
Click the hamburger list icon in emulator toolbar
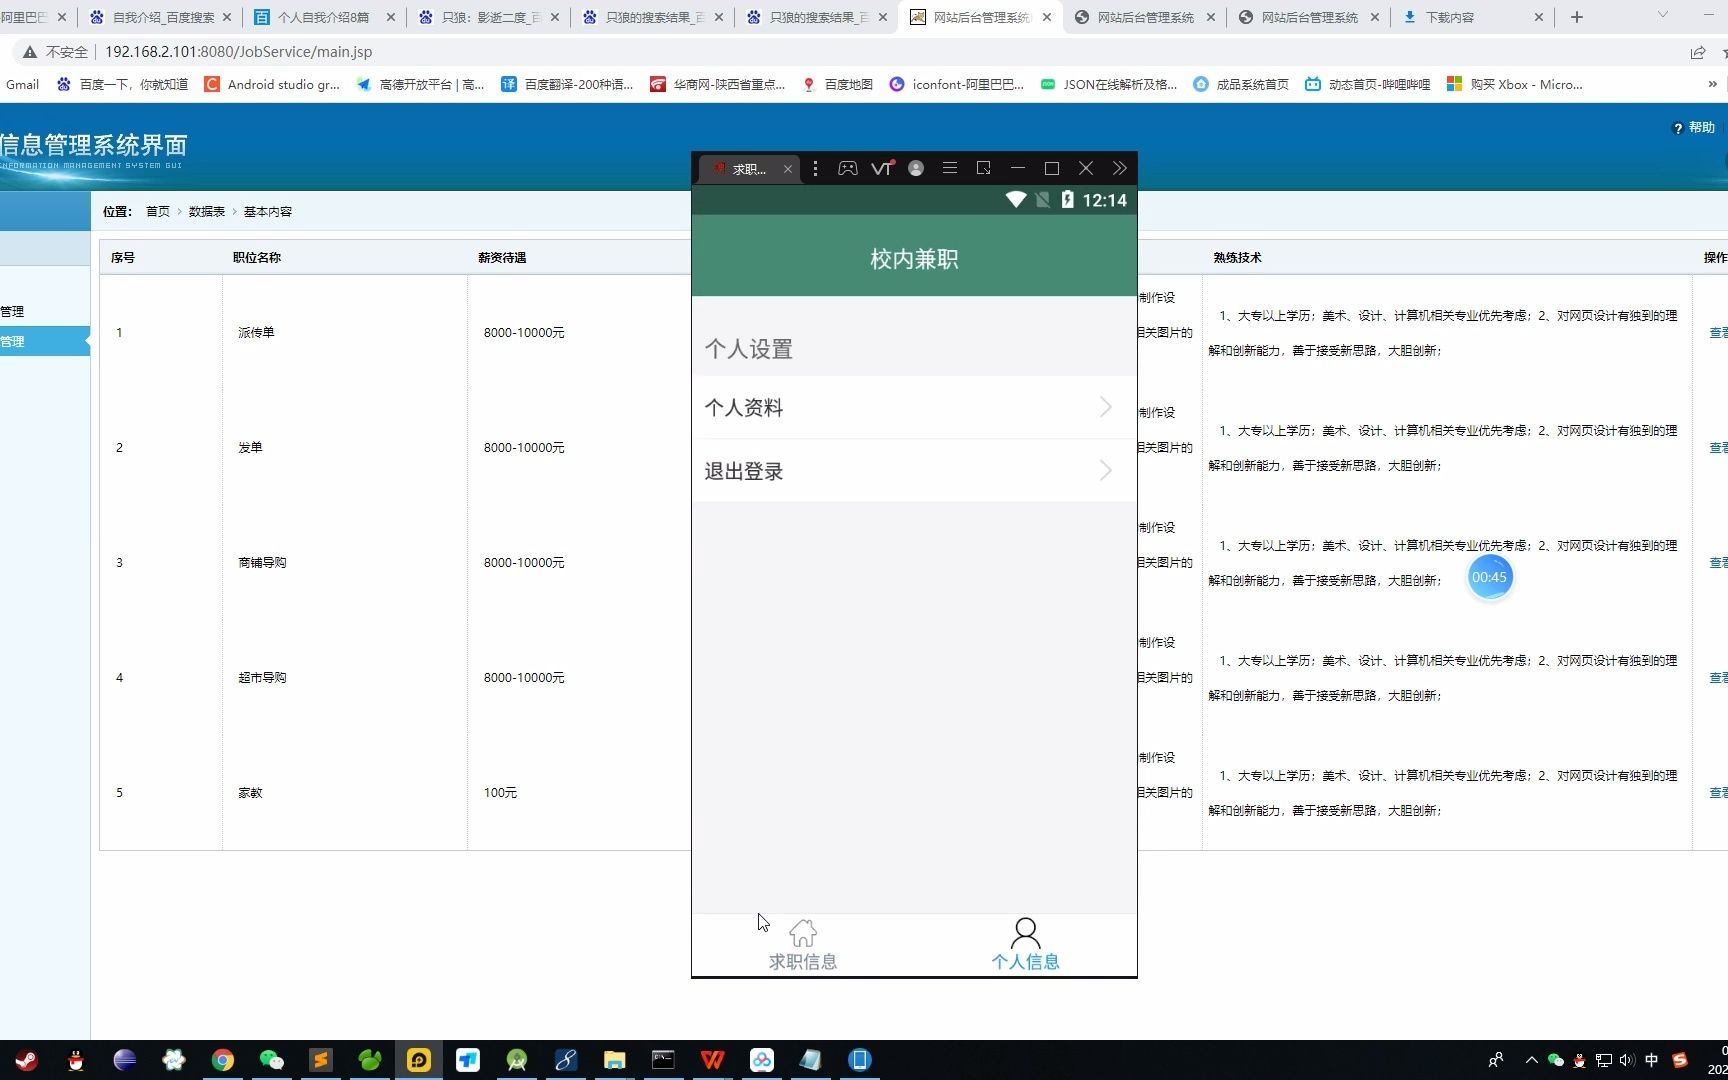coord(949,168)
